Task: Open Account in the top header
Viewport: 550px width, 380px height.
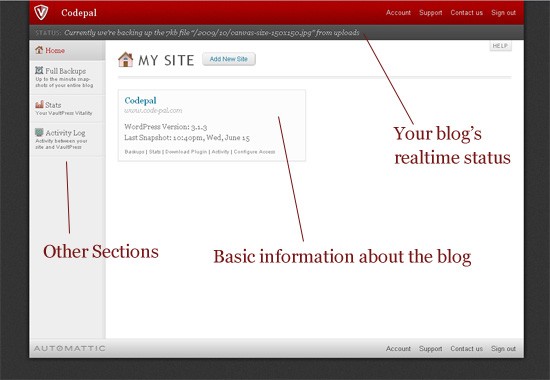Action: pos(398,13)
